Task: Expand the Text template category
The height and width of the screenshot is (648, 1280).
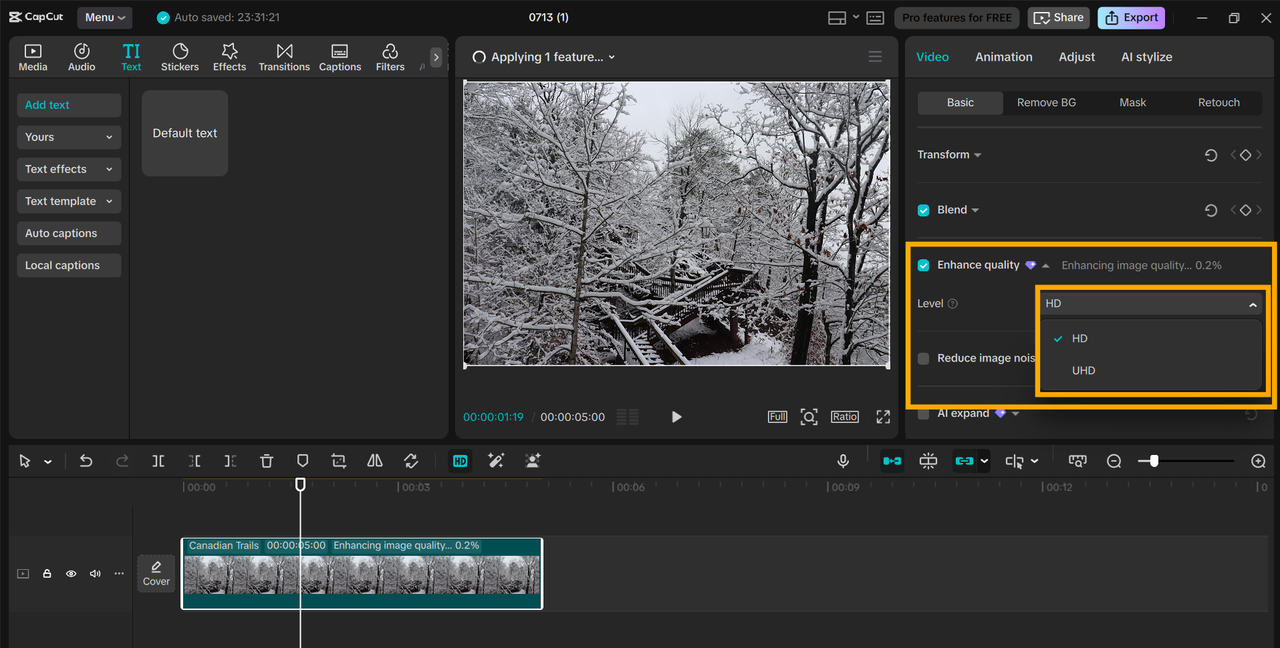Action: pos(69,201)
